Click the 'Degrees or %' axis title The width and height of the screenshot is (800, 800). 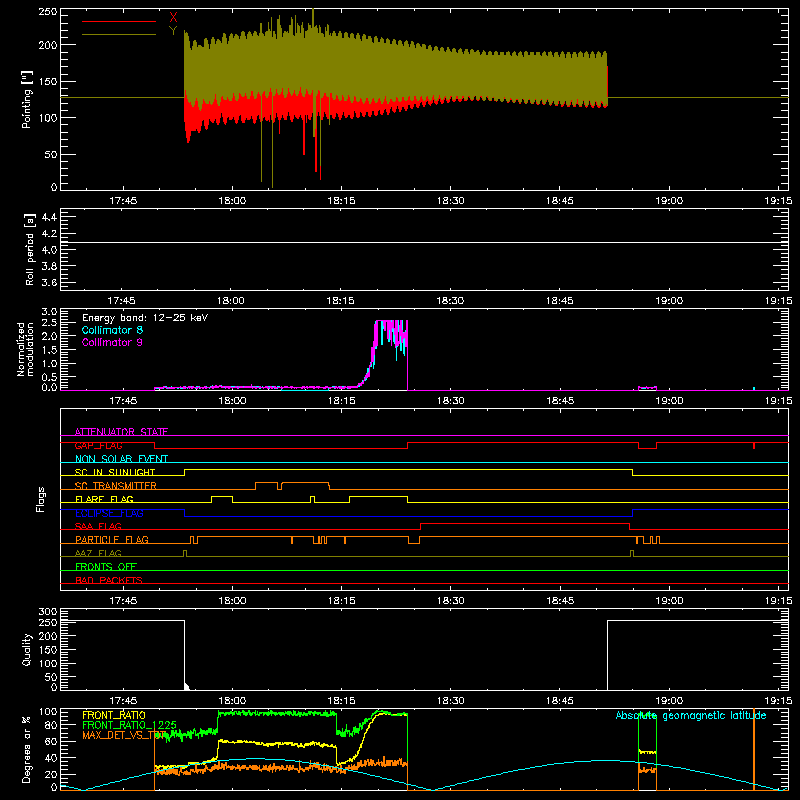pos(27,749)
